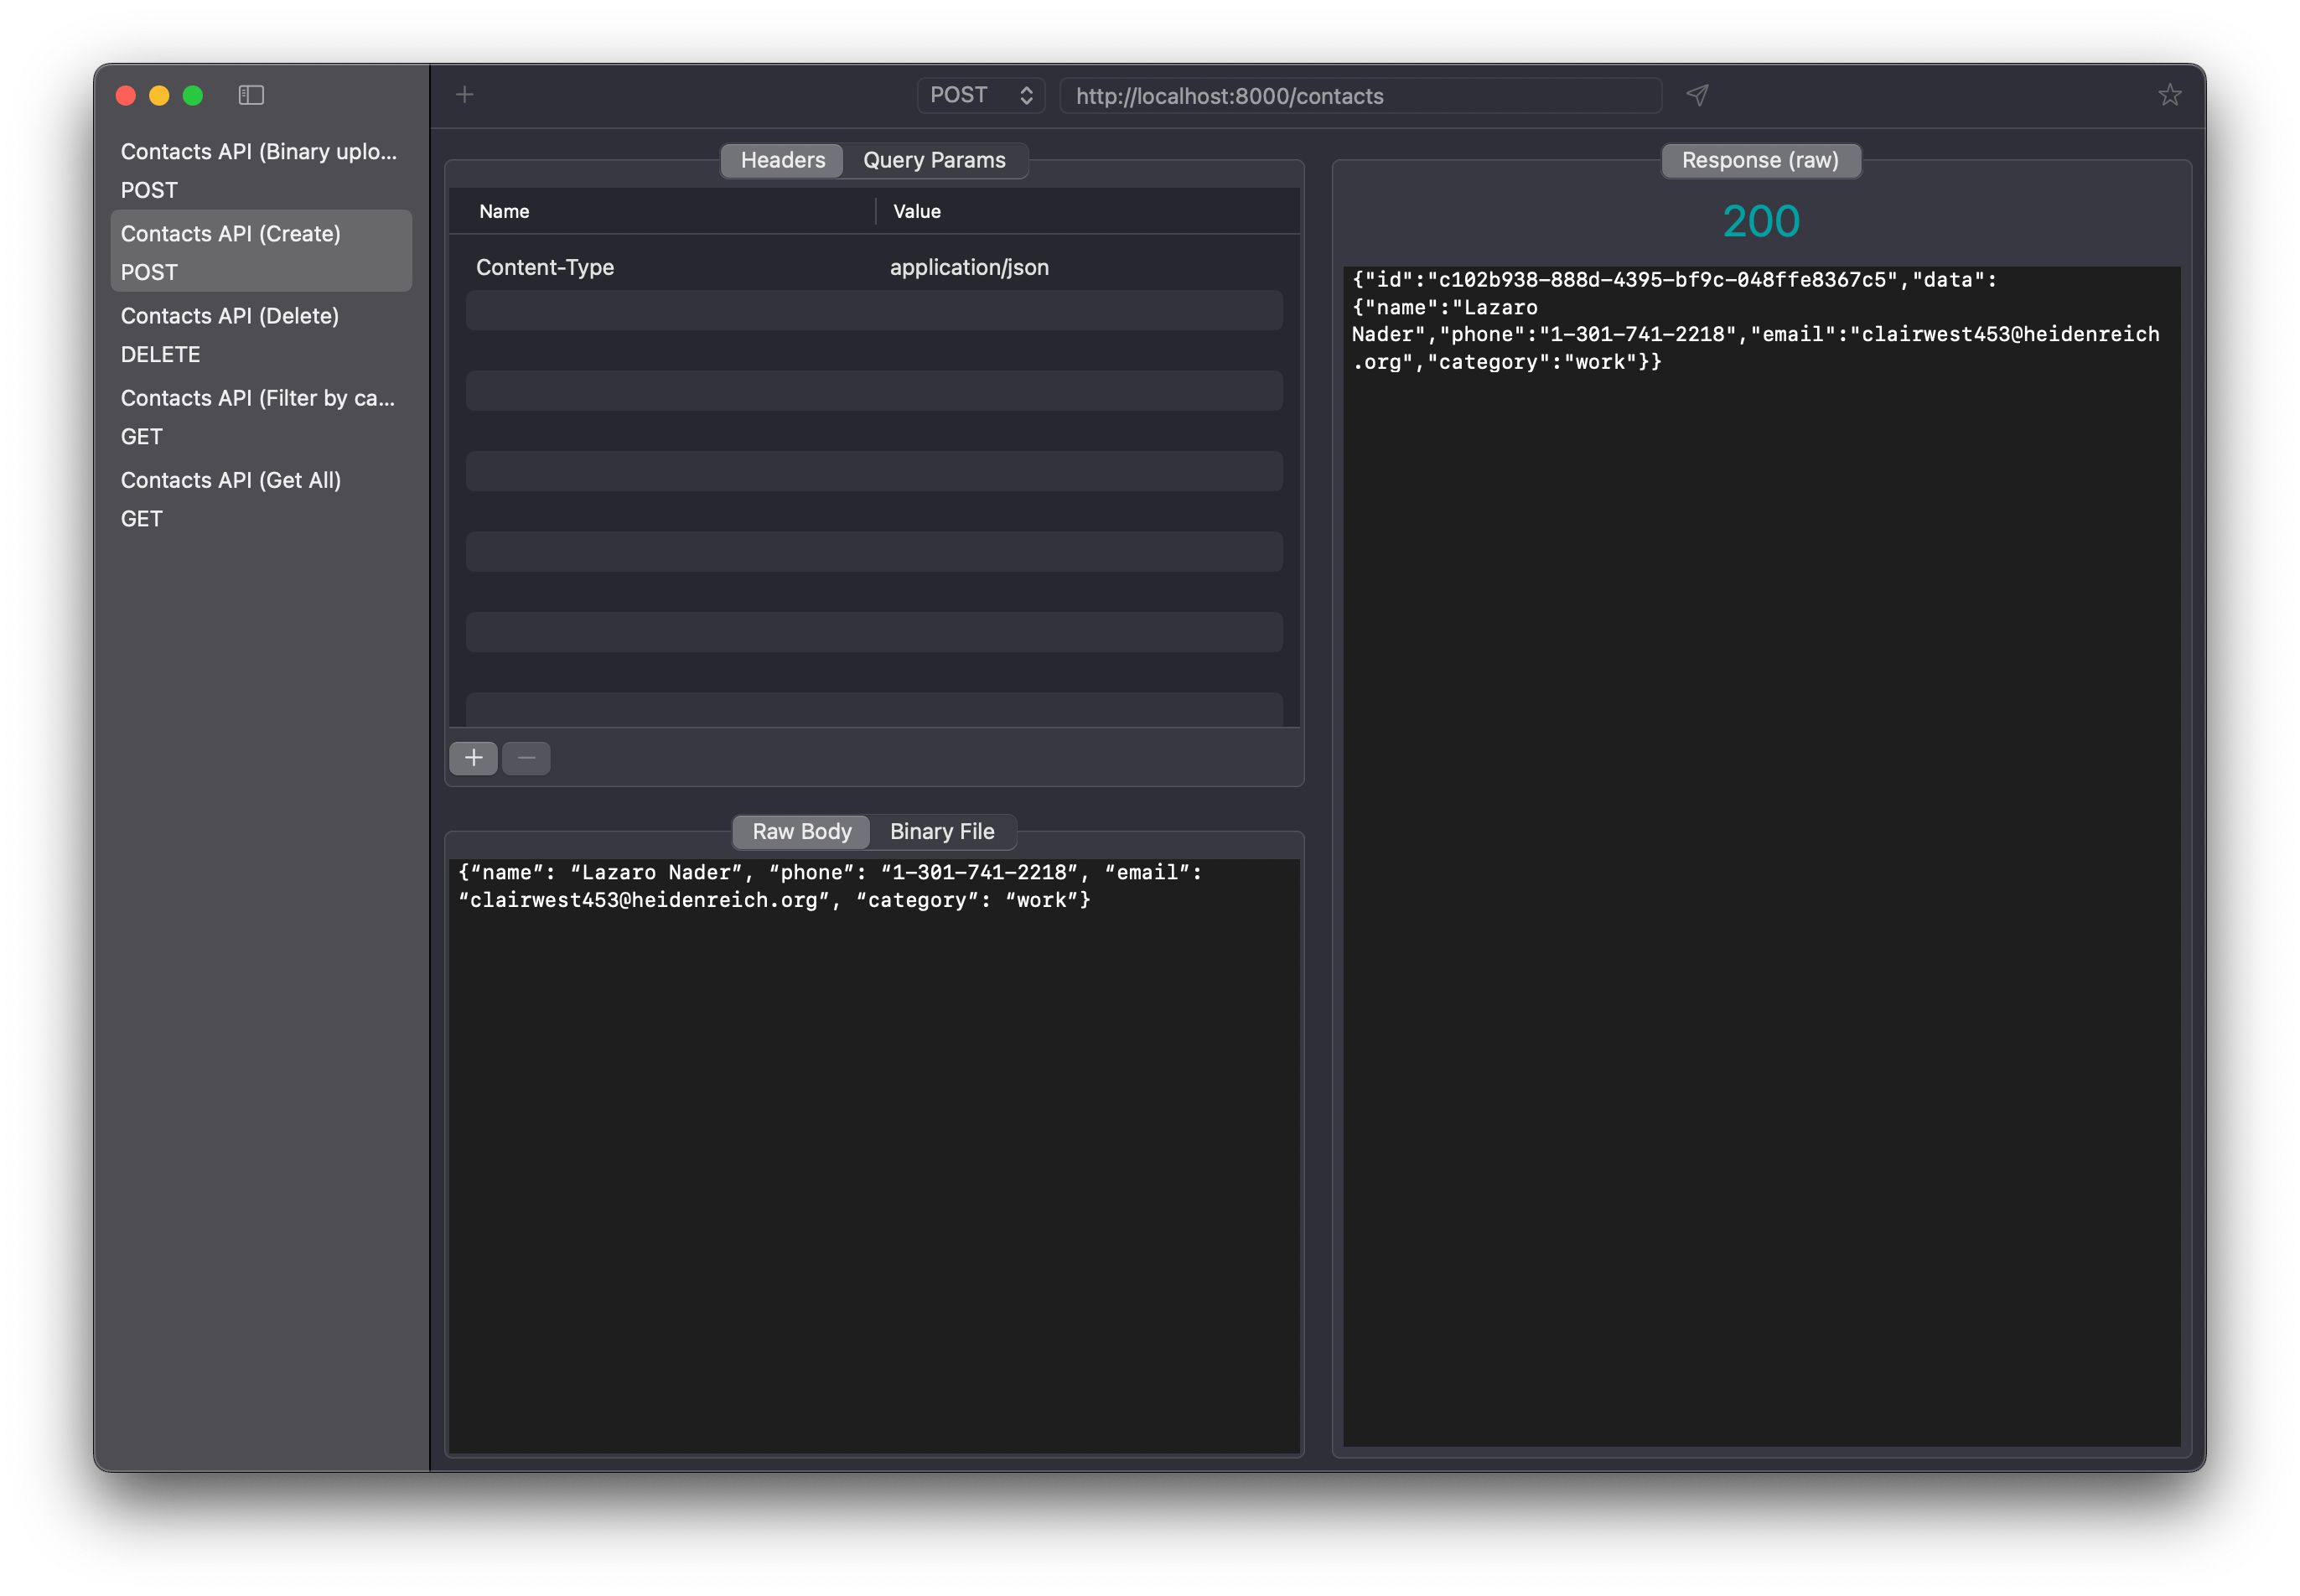Click the green fullscreen window button

point(193,95)
